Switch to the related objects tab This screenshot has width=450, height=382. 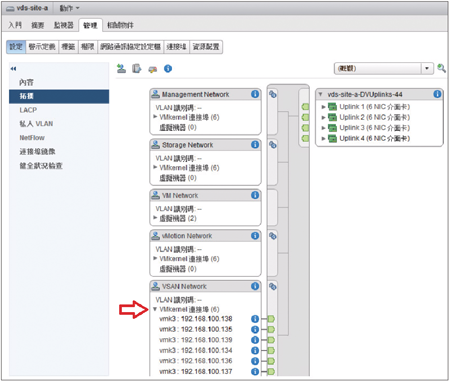(120, 25)
